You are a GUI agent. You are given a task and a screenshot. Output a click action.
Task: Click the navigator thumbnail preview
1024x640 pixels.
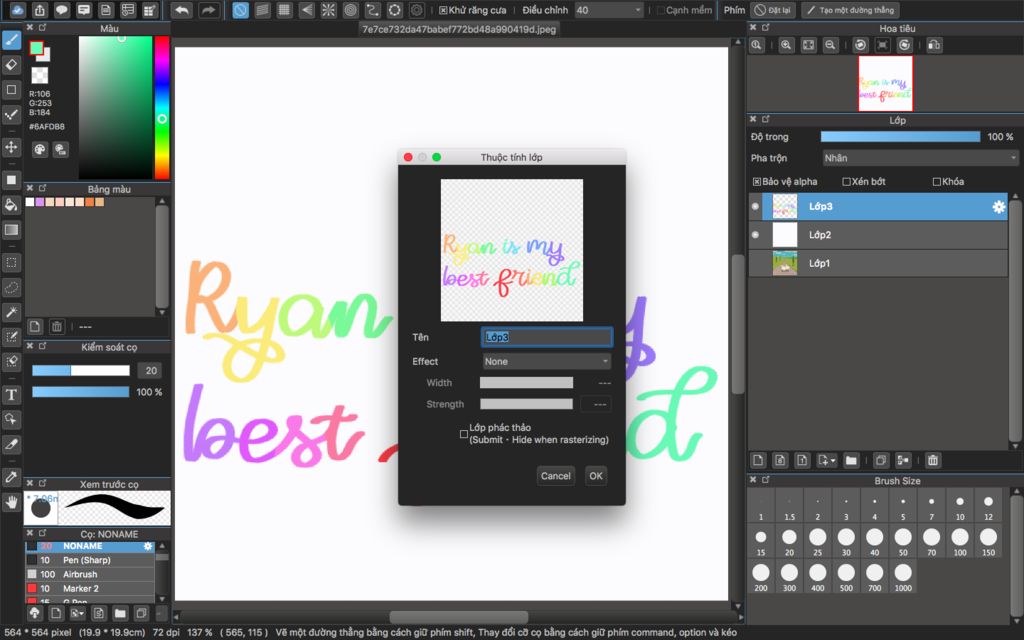[x=885, y=84]
